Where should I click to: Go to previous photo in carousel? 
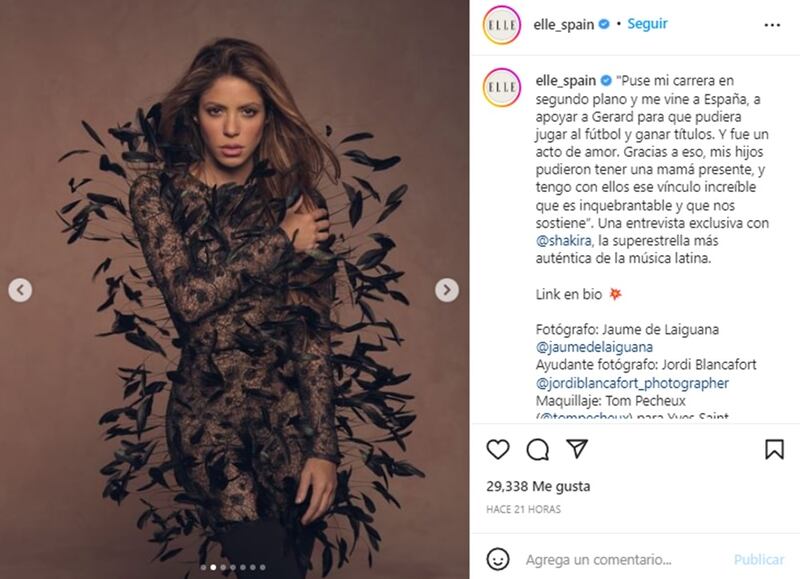coord(20,290)
